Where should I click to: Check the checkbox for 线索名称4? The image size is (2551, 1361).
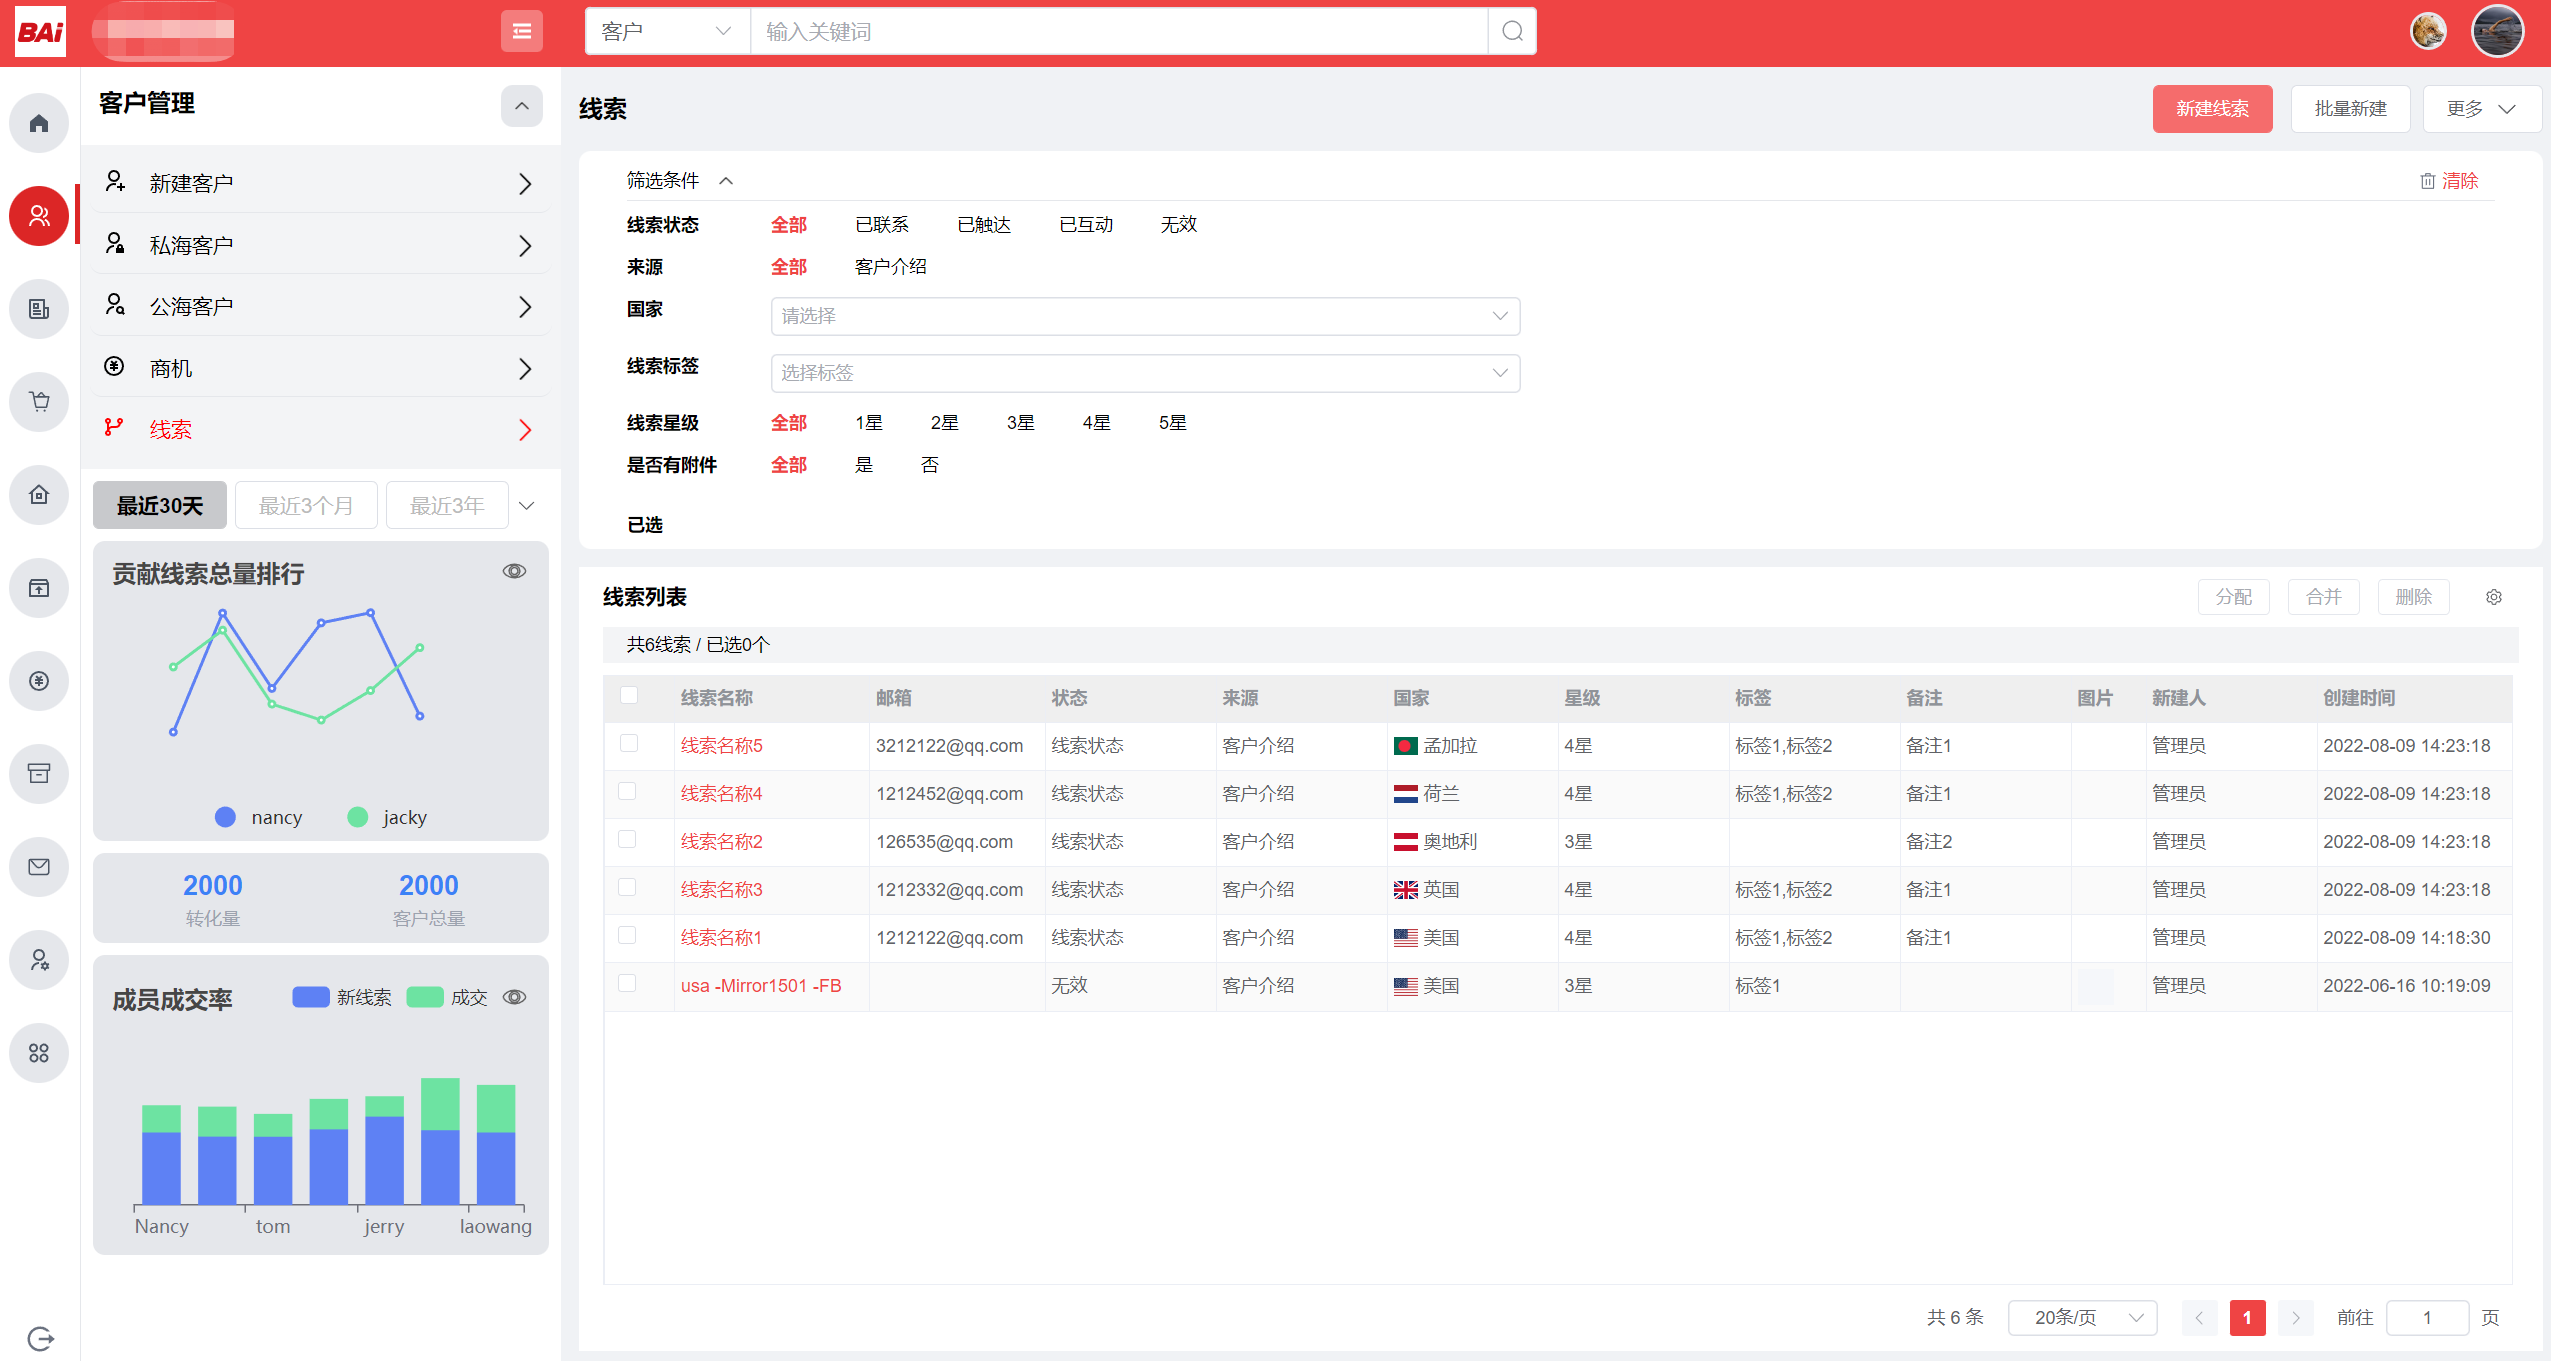(x=627, y=791)
